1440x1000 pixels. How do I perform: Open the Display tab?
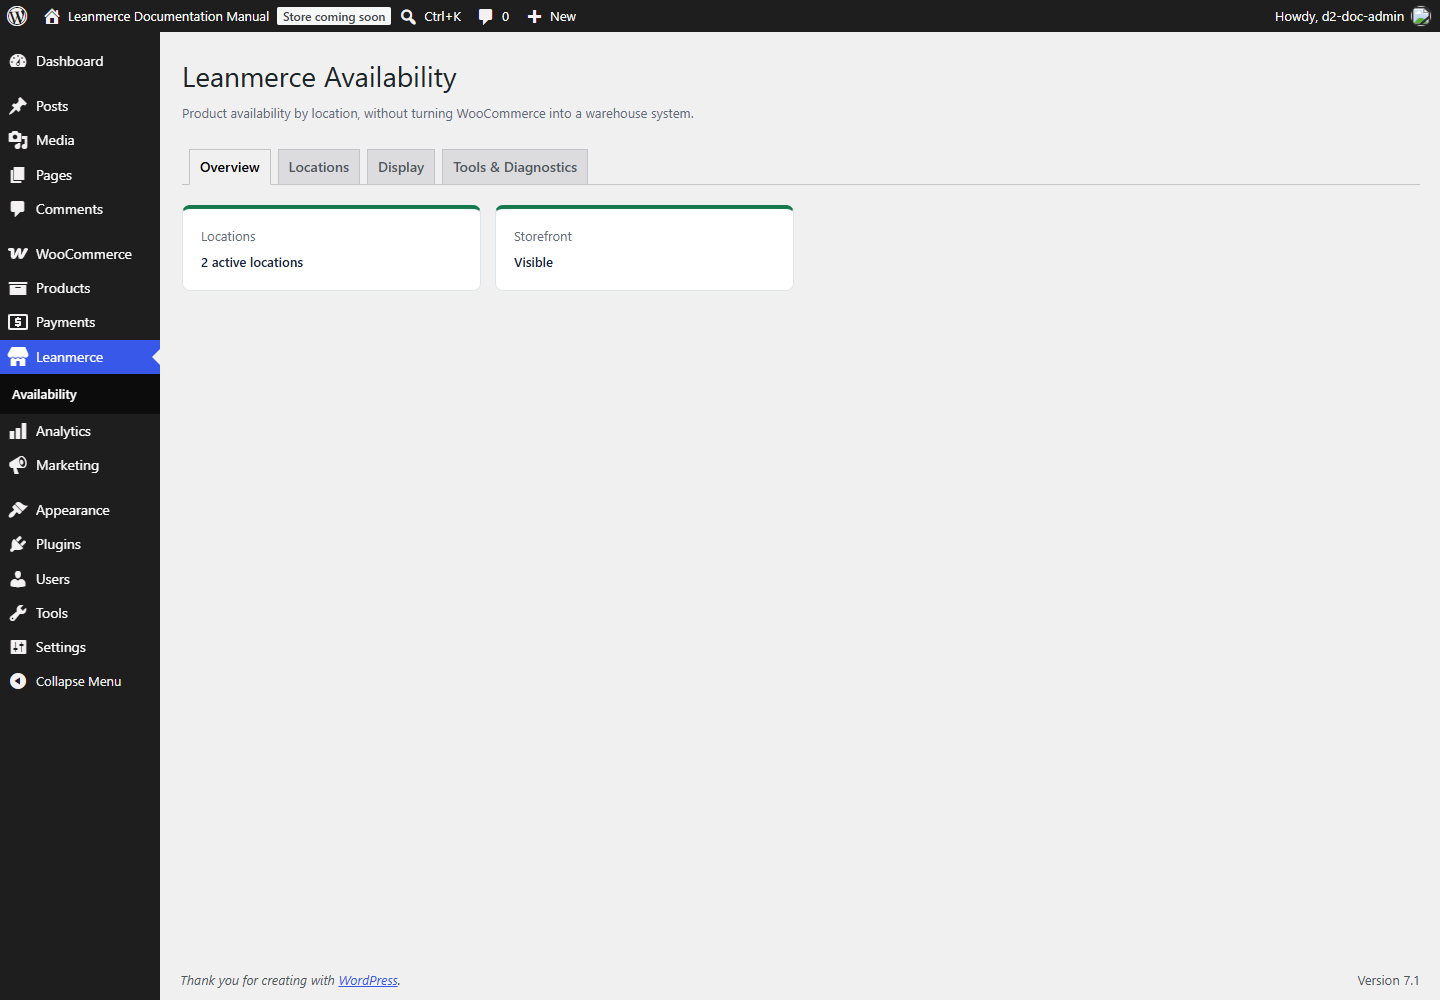click(x=401, y=167)
